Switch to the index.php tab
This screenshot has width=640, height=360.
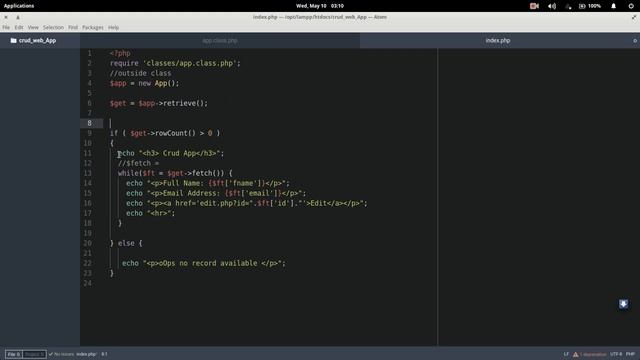[498, 40]
